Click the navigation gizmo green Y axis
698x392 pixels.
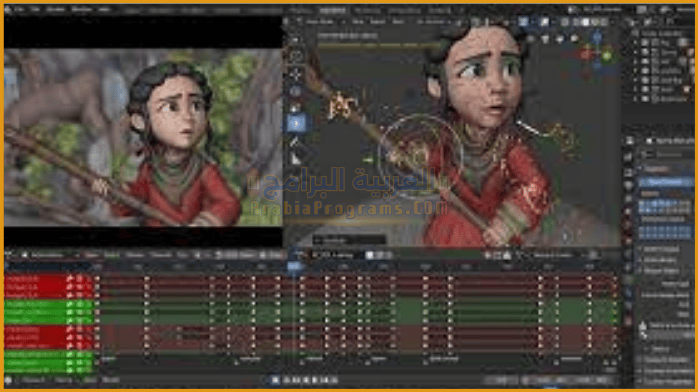click(607, 56)
